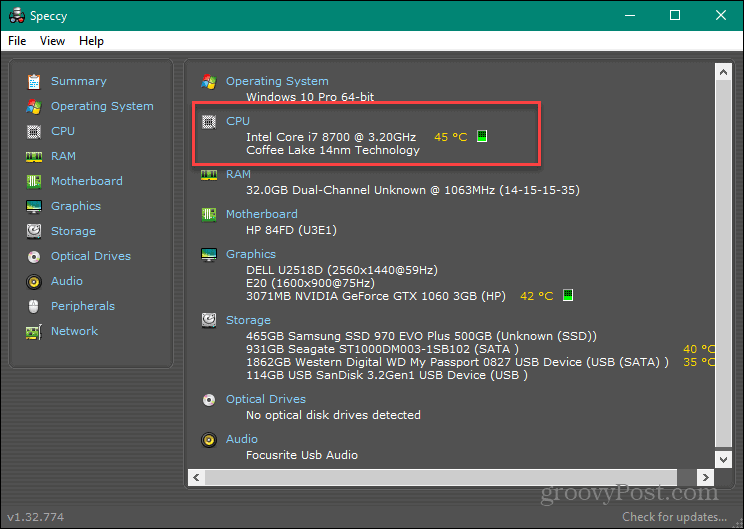Click the vertical scrollbar up arrow
Screen dimensions: 744x529
click(x=723, y=72)
